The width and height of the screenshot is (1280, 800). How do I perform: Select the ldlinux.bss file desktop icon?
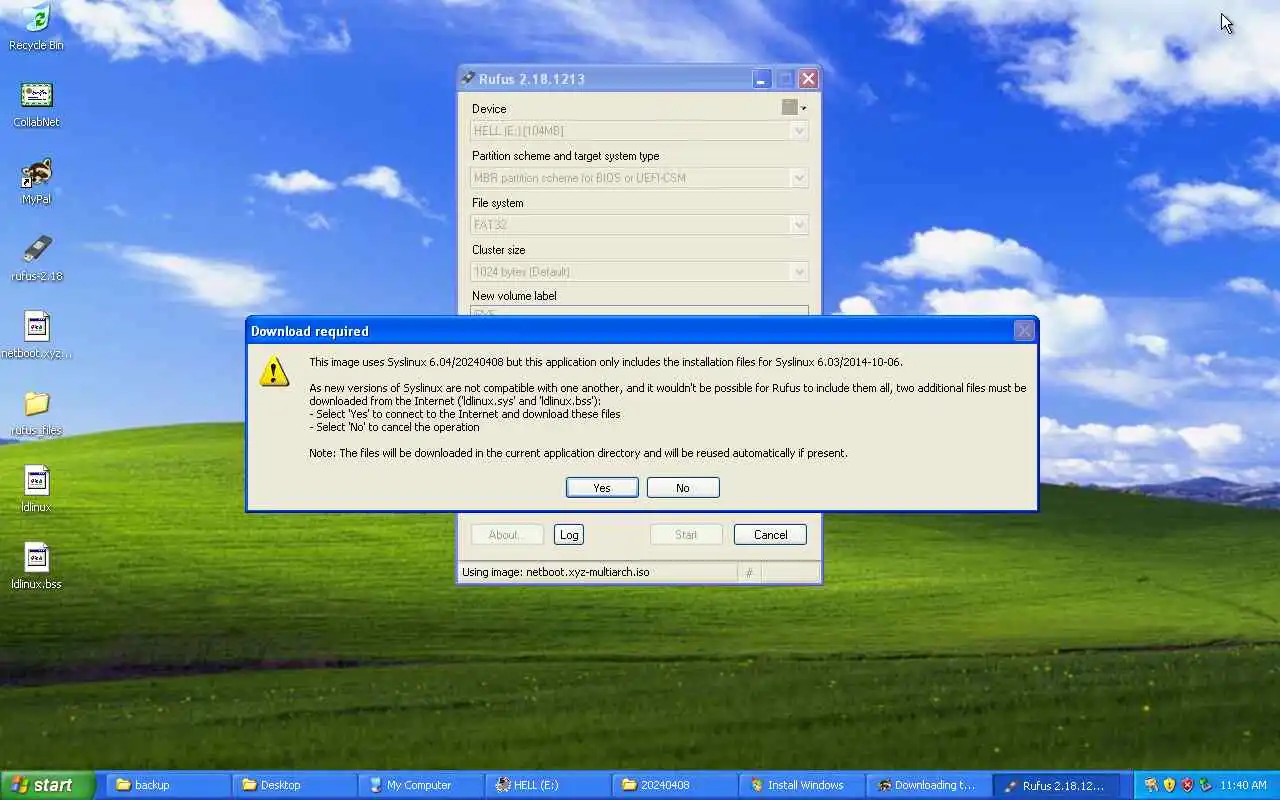point(36,565)
